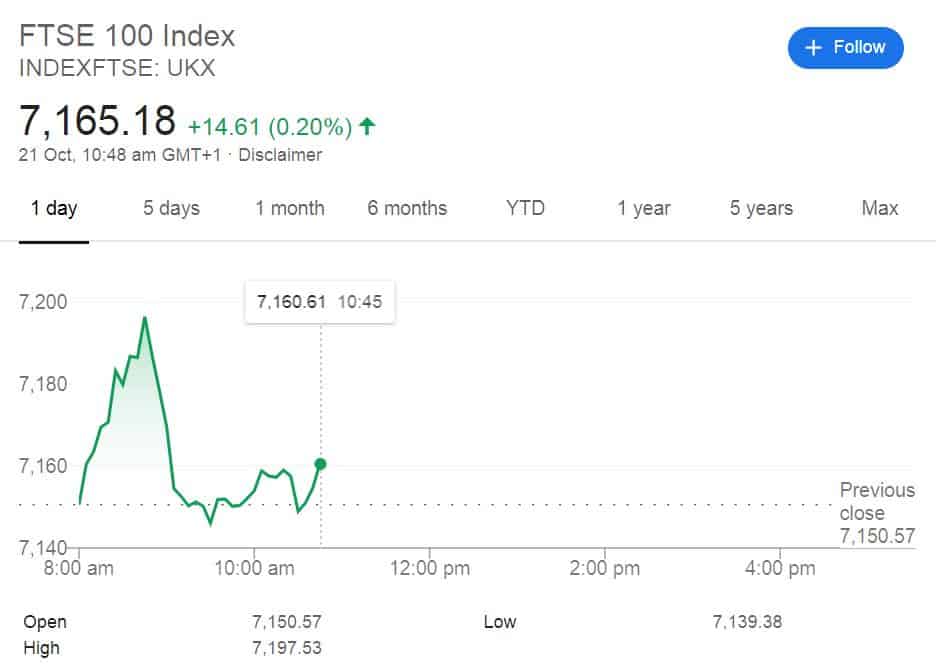Click the plus icon inside the Follow button

[x=812, y=47]
